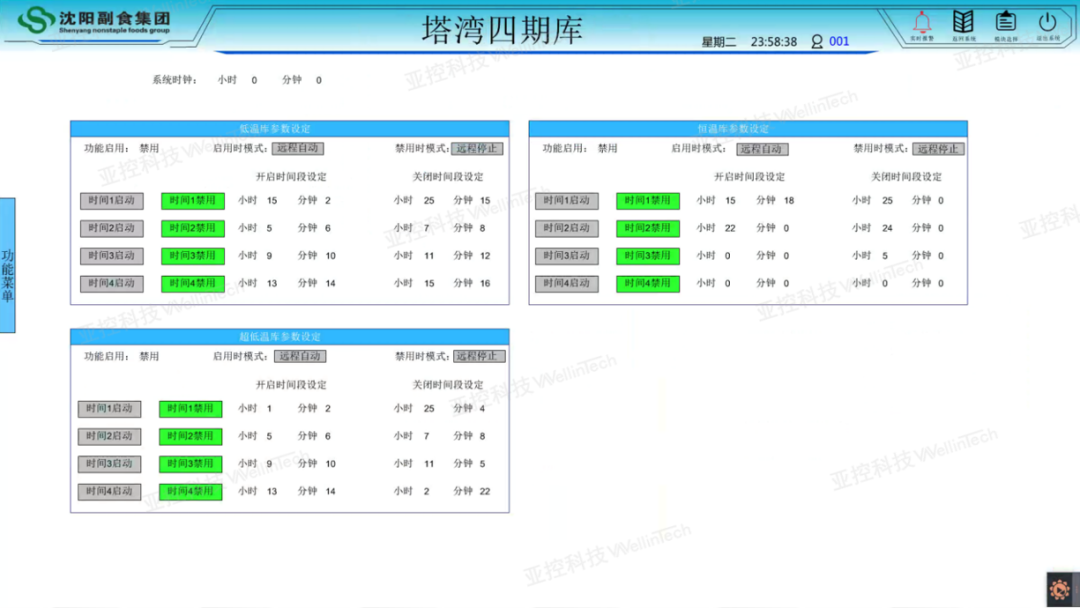Click 功能启用 禁用 status in 超低温库 panel
This screenshot has height=608, width=1080.
tap(149, 356)
